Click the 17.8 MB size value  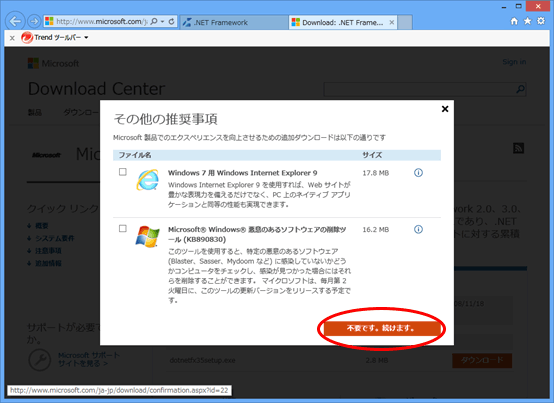pyautogui.click(x=376, y=173)
